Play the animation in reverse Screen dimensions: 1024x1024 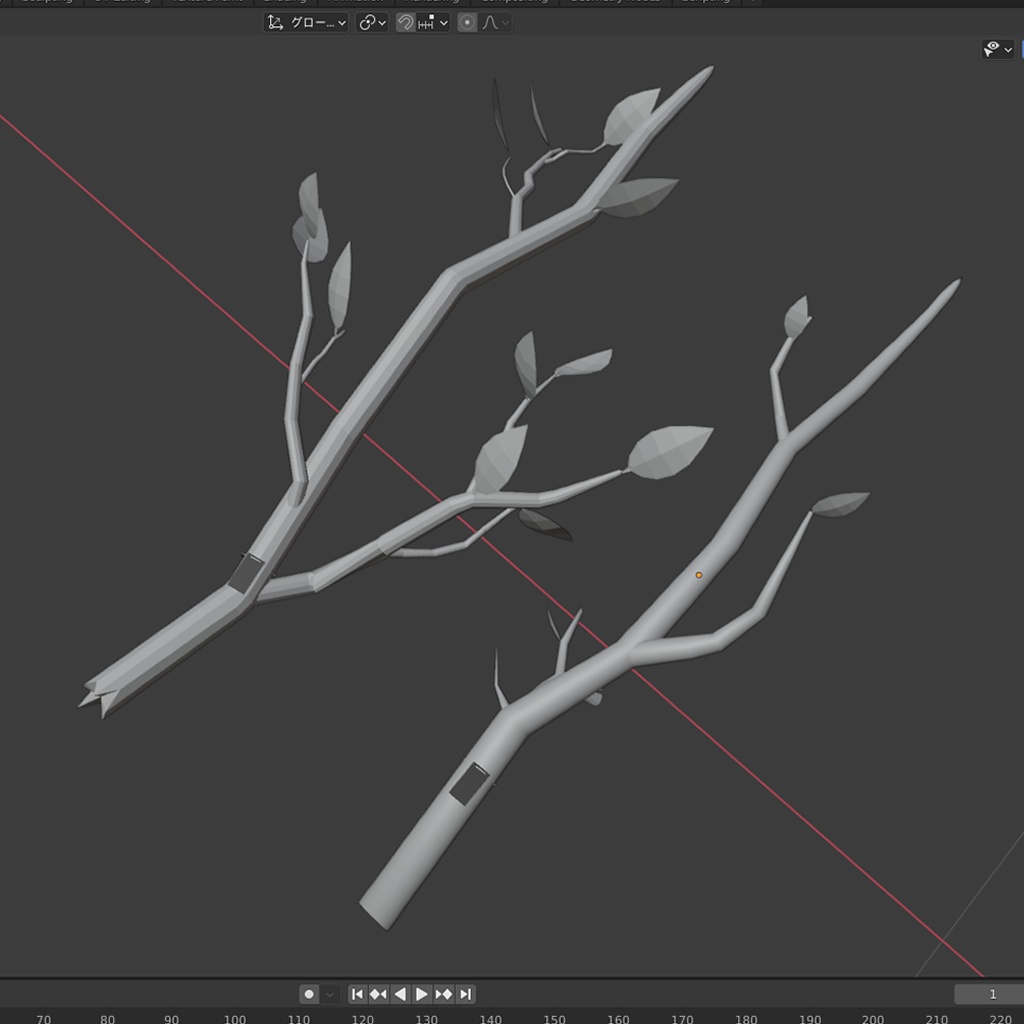click(x=400, y=994)
